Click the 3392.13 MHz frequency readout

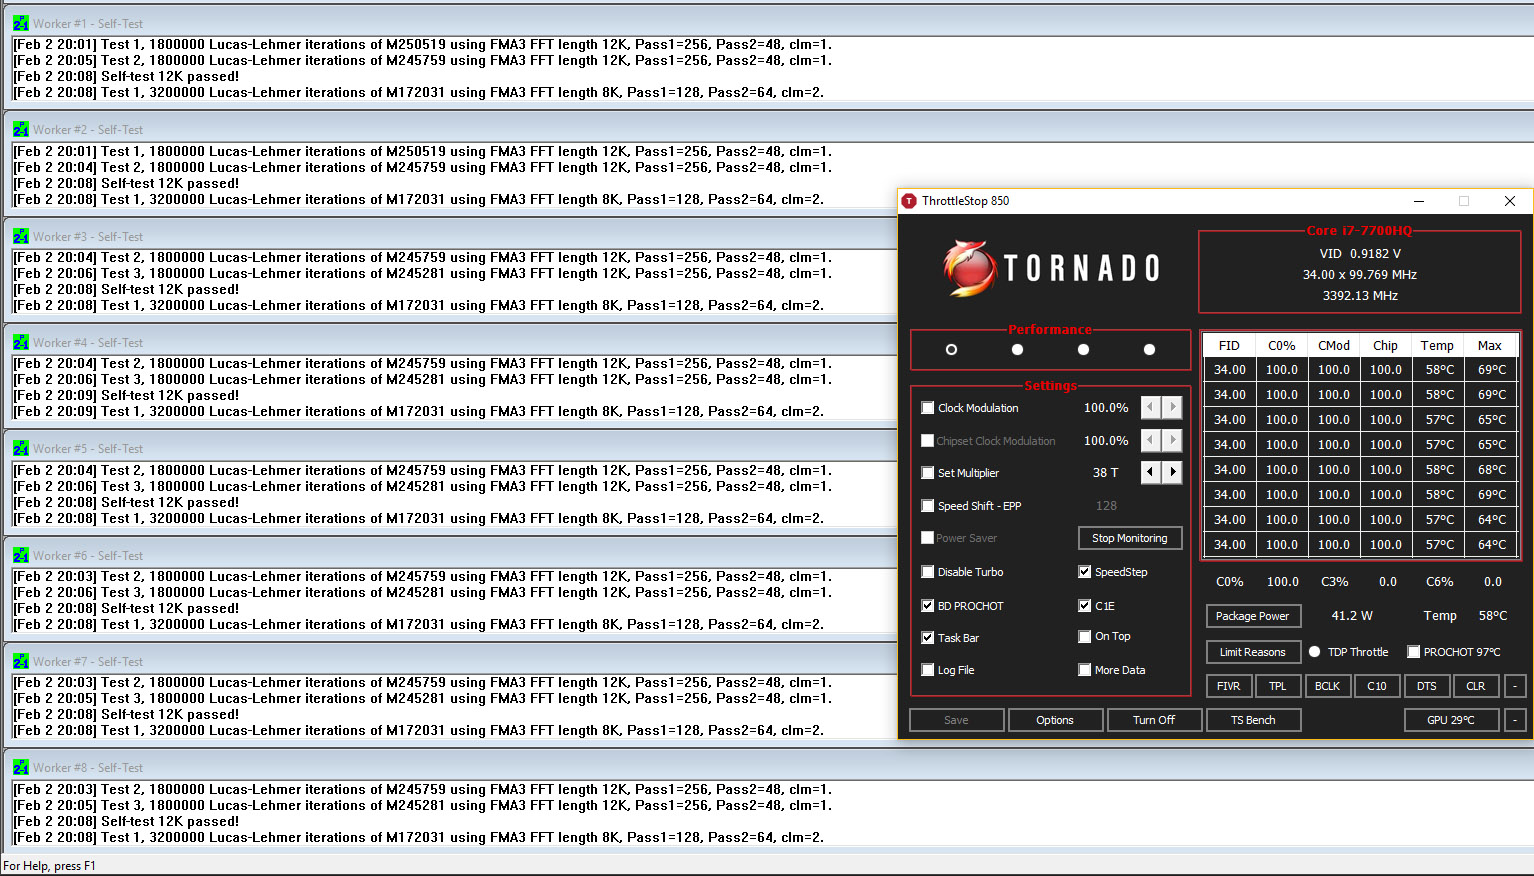(1360, 296)
